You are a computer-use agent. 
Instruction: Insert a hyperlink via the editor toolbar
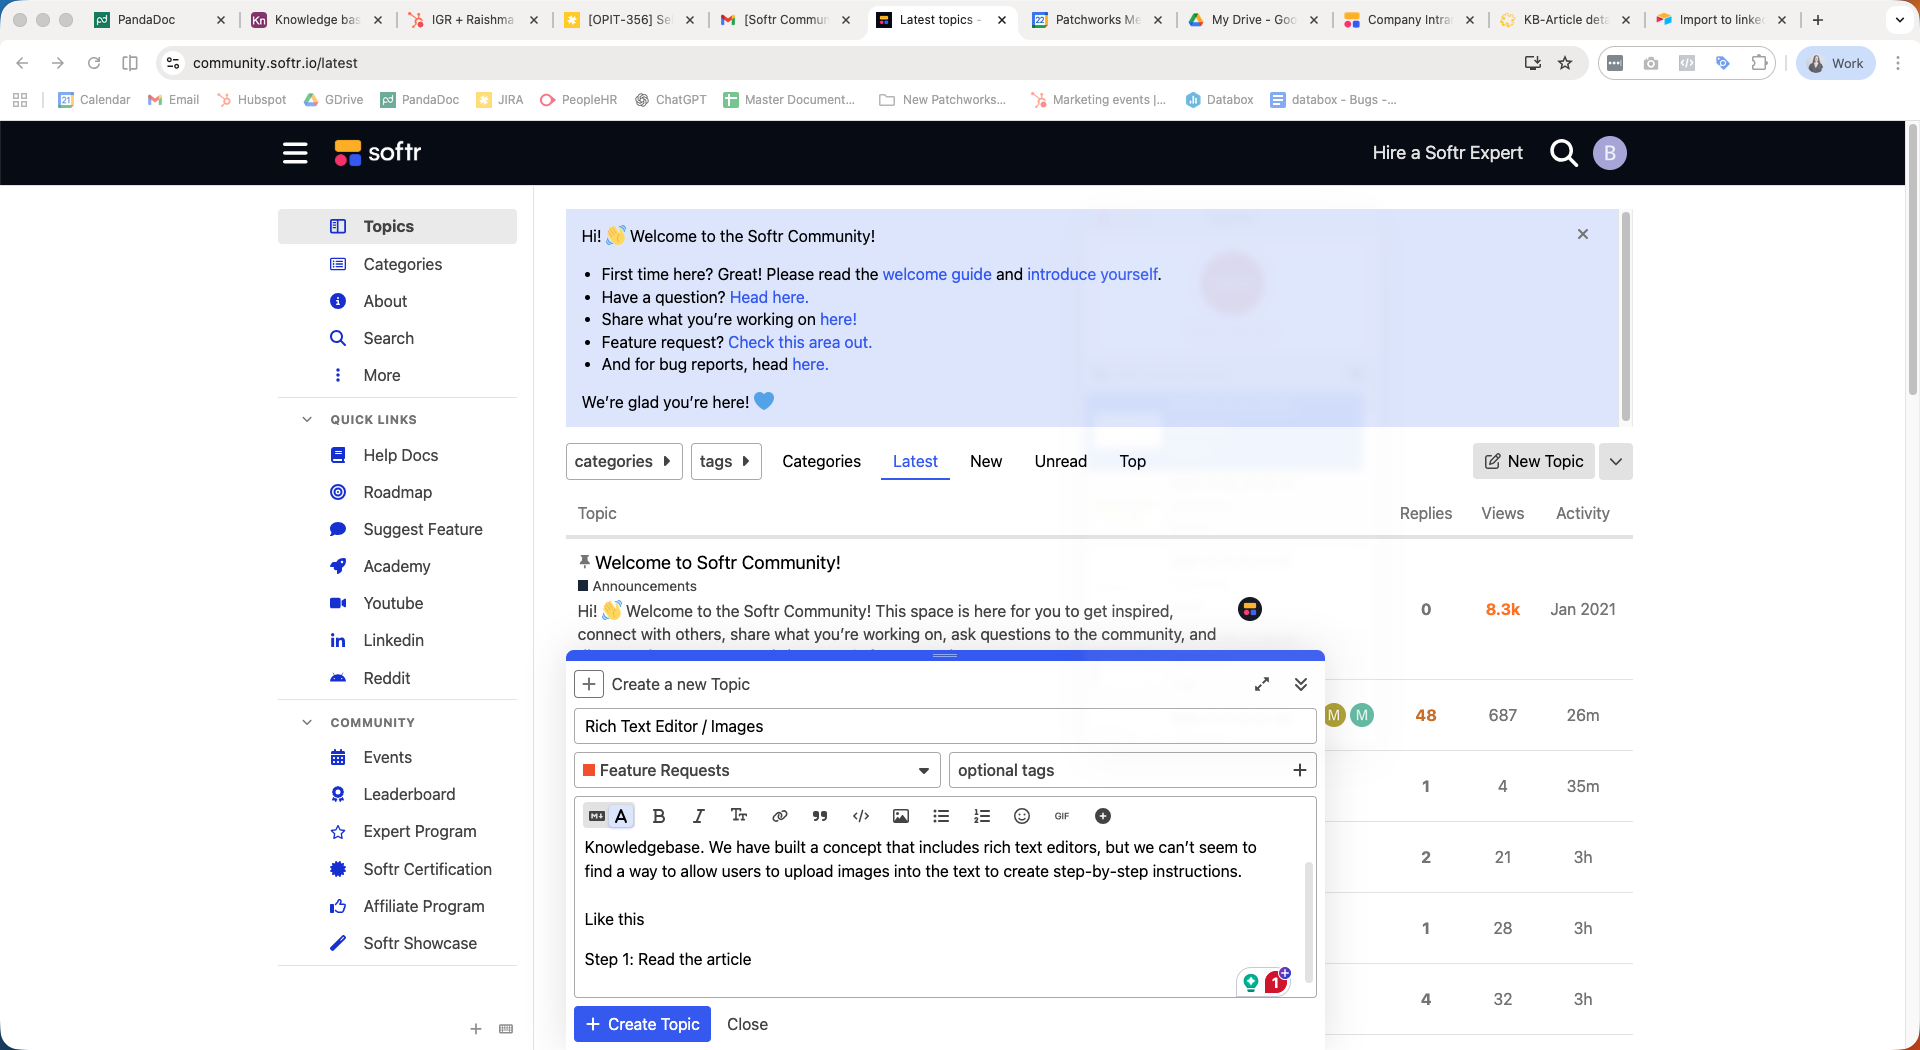pyautogui.click(x=780, y=816)
